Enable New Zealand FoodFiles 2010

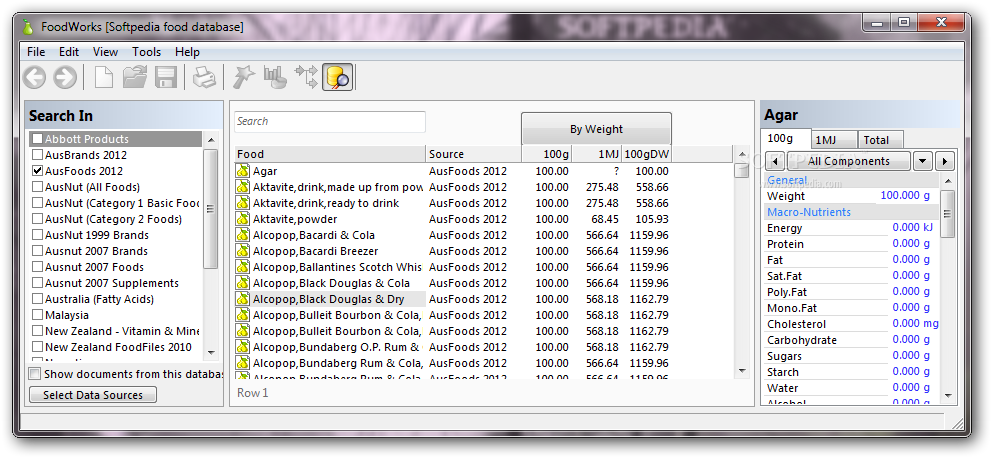[38, 347]
